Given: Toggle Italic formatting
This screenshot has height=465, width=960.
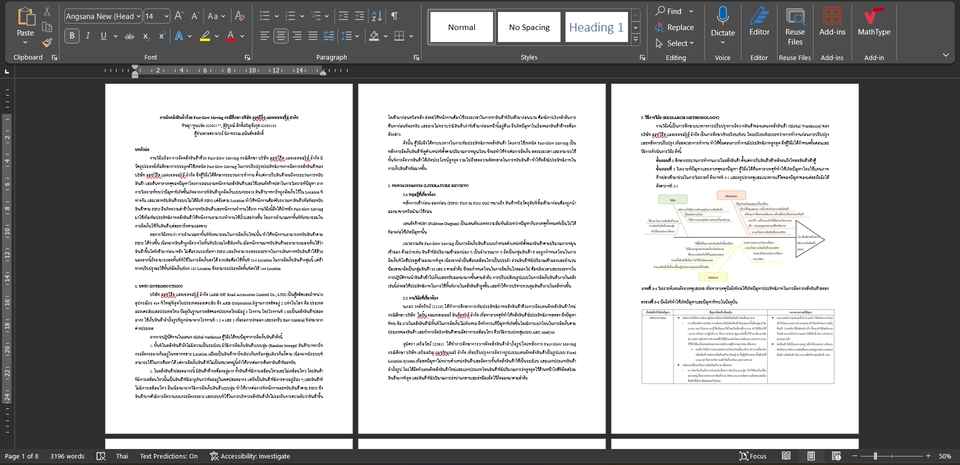Looking at the screenshot, I should (87, 36).
